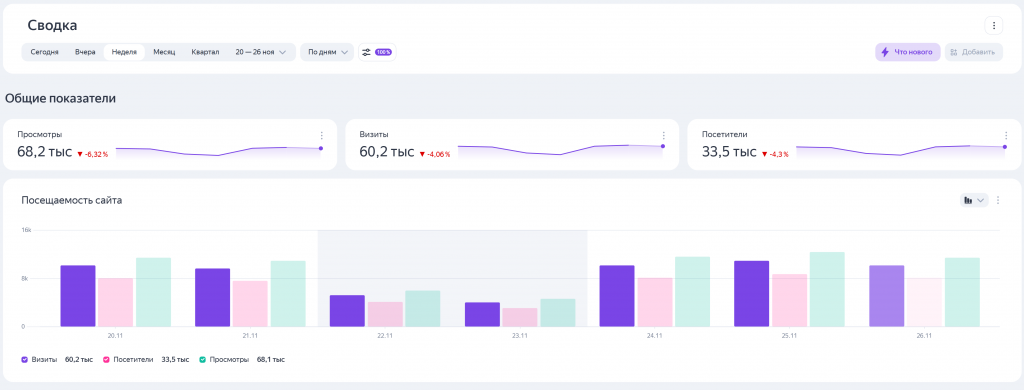
Task: Open the Сводка three-dot options menu
Action: (993, 26)
